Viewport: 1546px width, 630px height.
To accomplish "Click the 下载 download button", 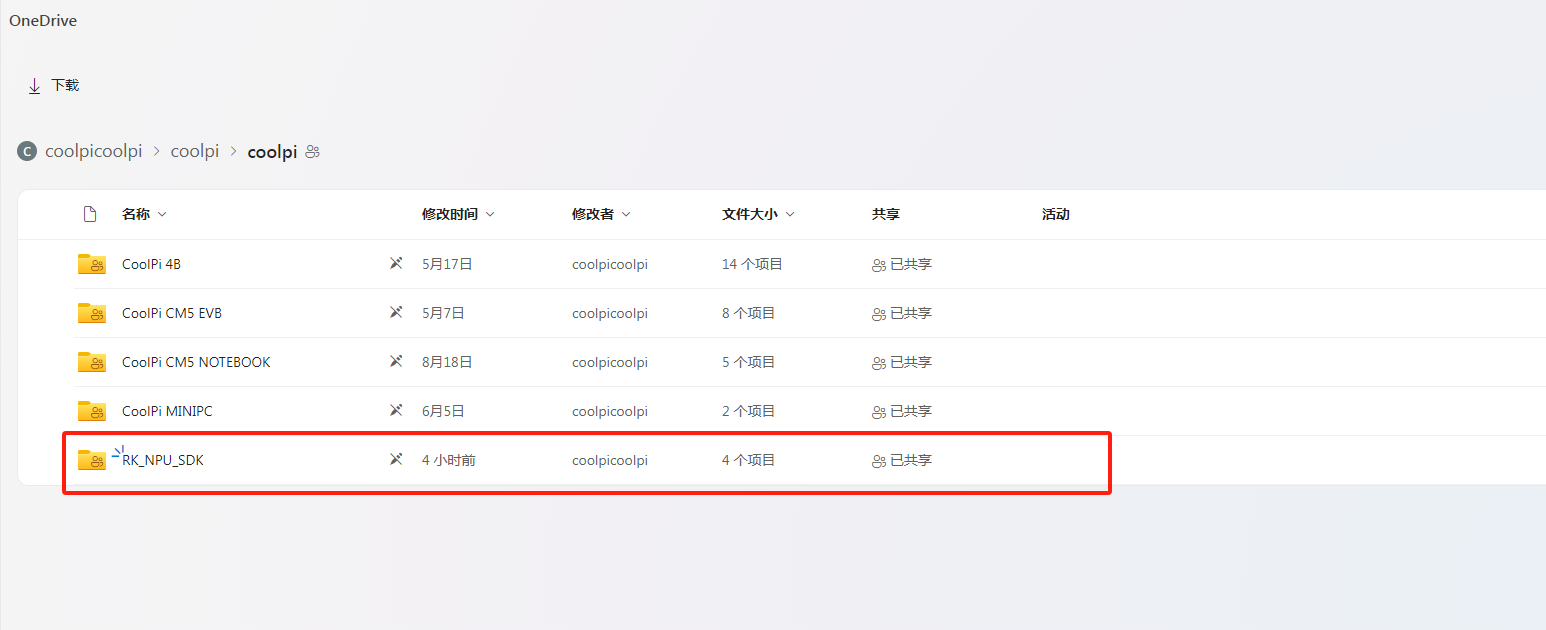I will coord(53,86).
